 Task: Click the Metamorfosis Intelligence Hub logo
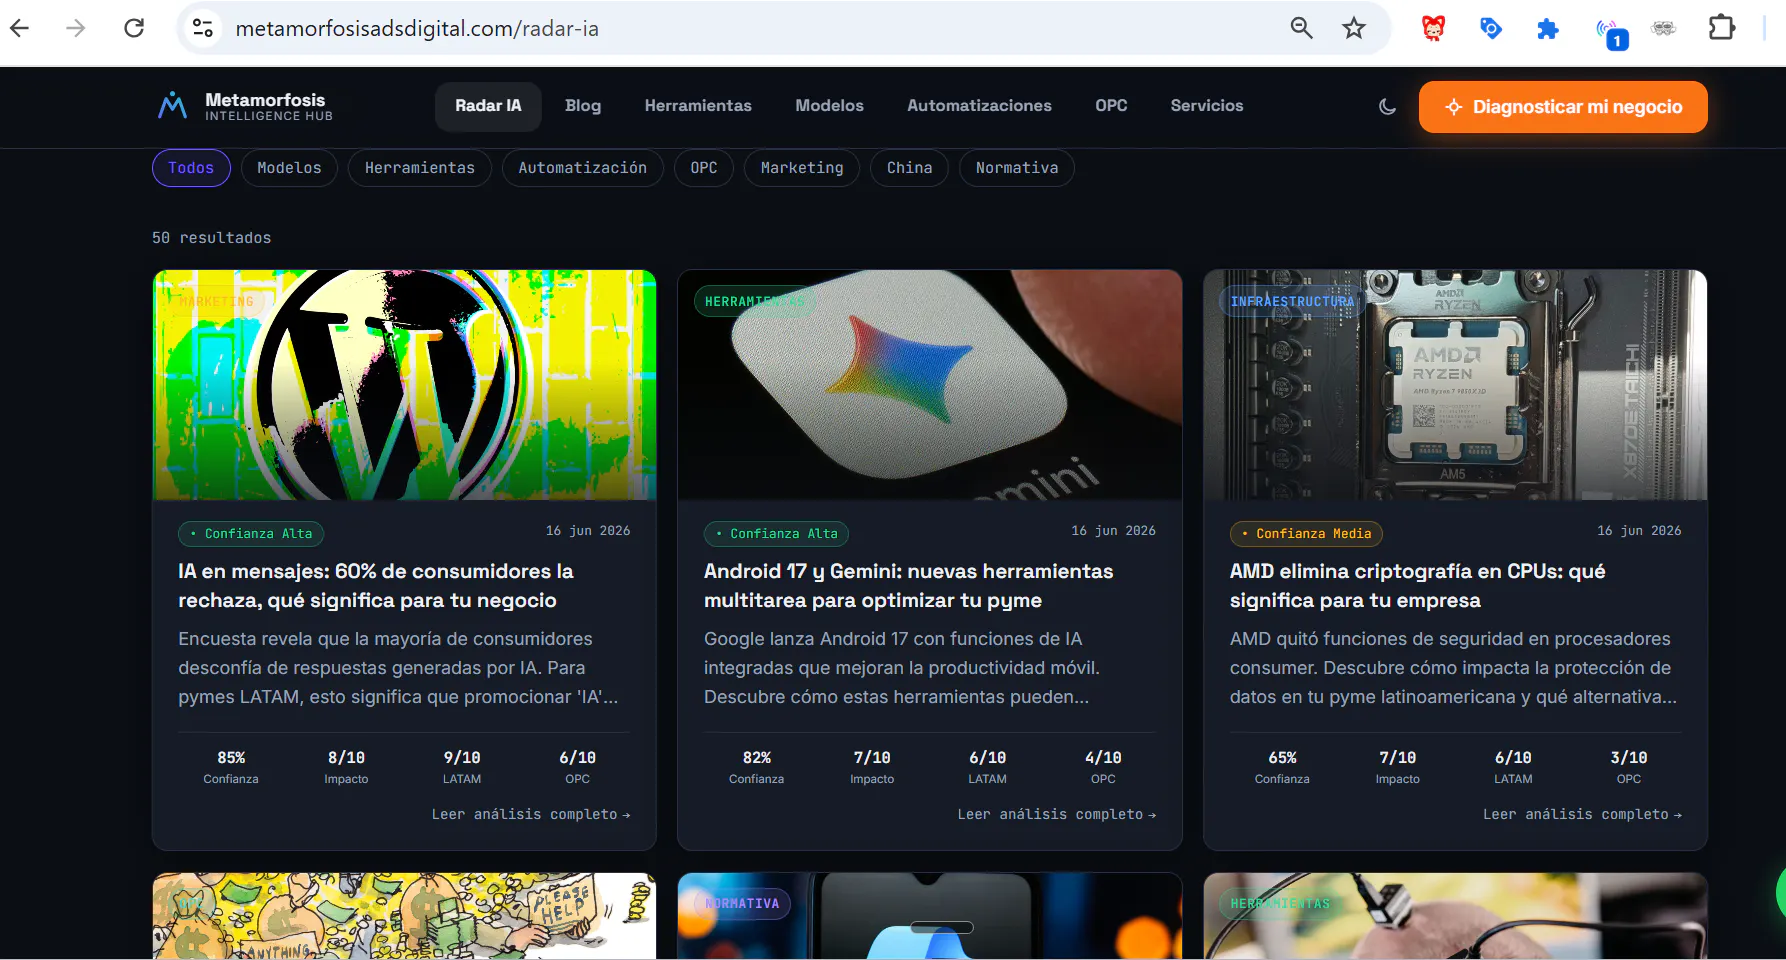(245, 106)
